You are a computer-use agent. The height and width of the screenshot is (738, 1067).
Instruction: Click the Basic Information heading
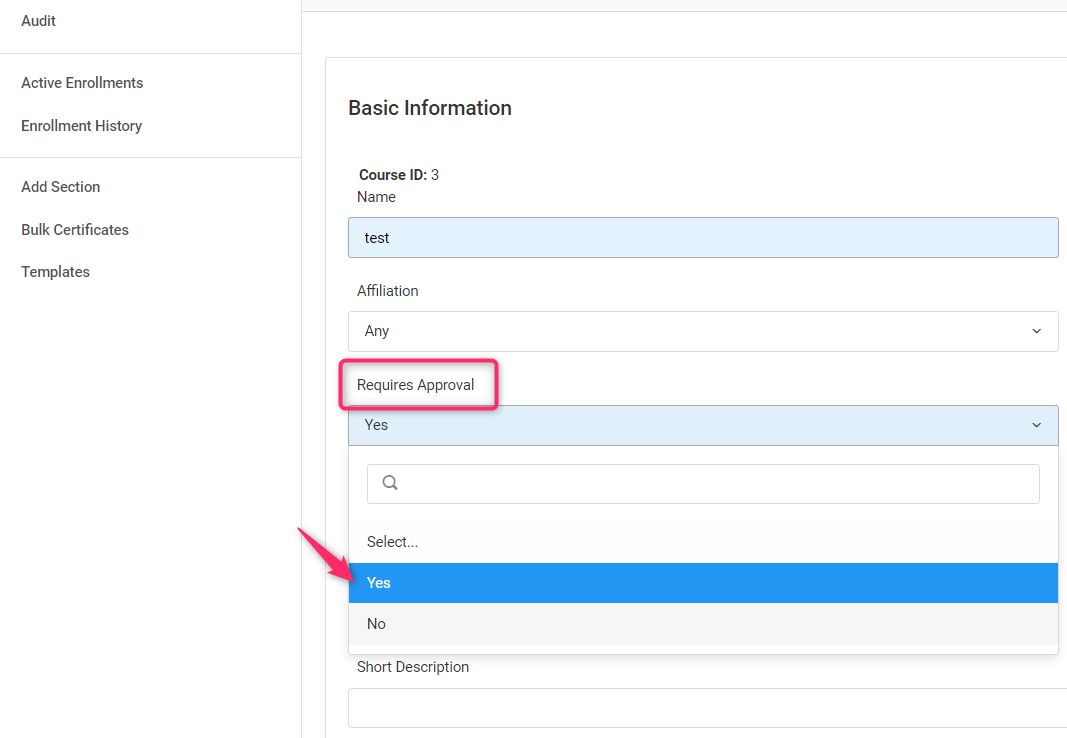430,108
